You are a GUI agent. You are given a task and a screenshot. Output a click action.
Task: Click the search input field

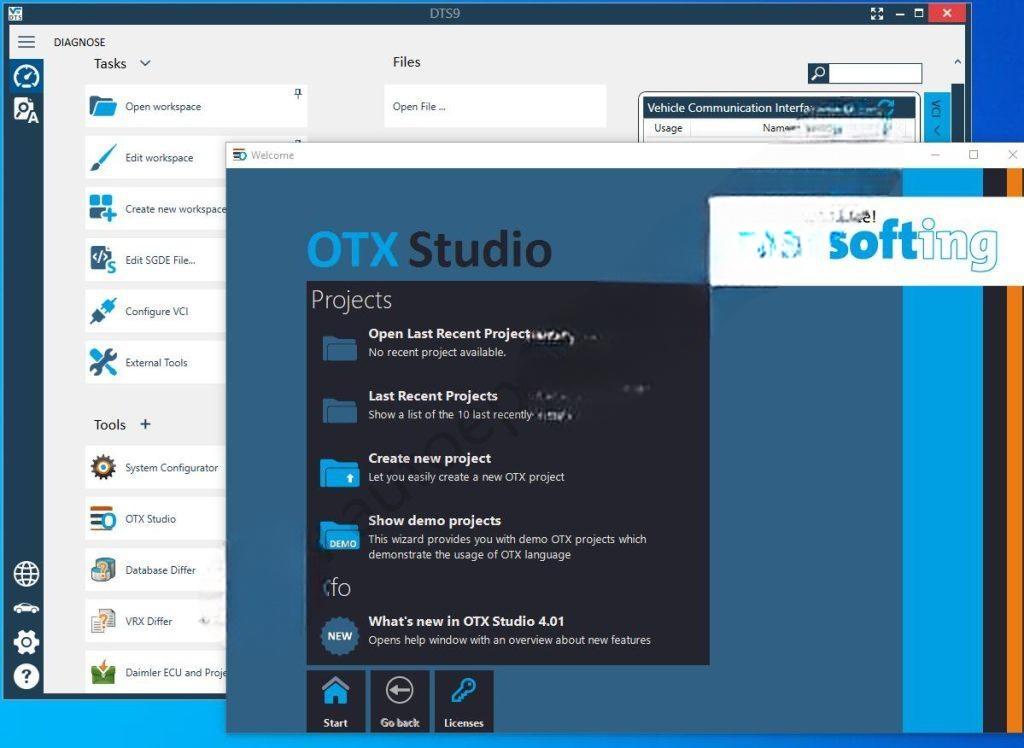coord(875,73)
